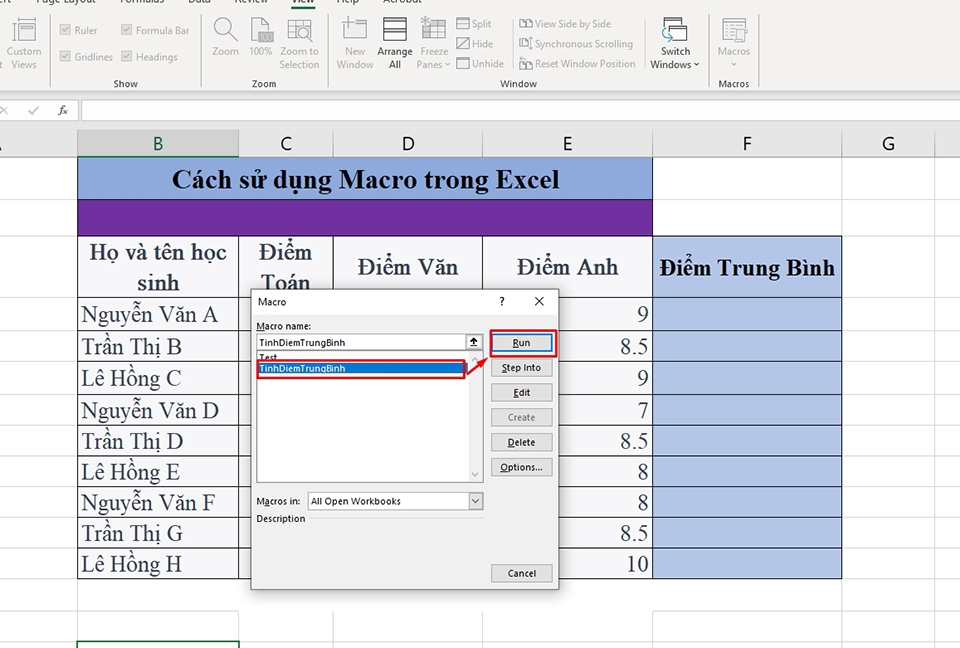Confirm formula entry checkmark icon
The image size is (960, 648).
(x=33, y=110)
